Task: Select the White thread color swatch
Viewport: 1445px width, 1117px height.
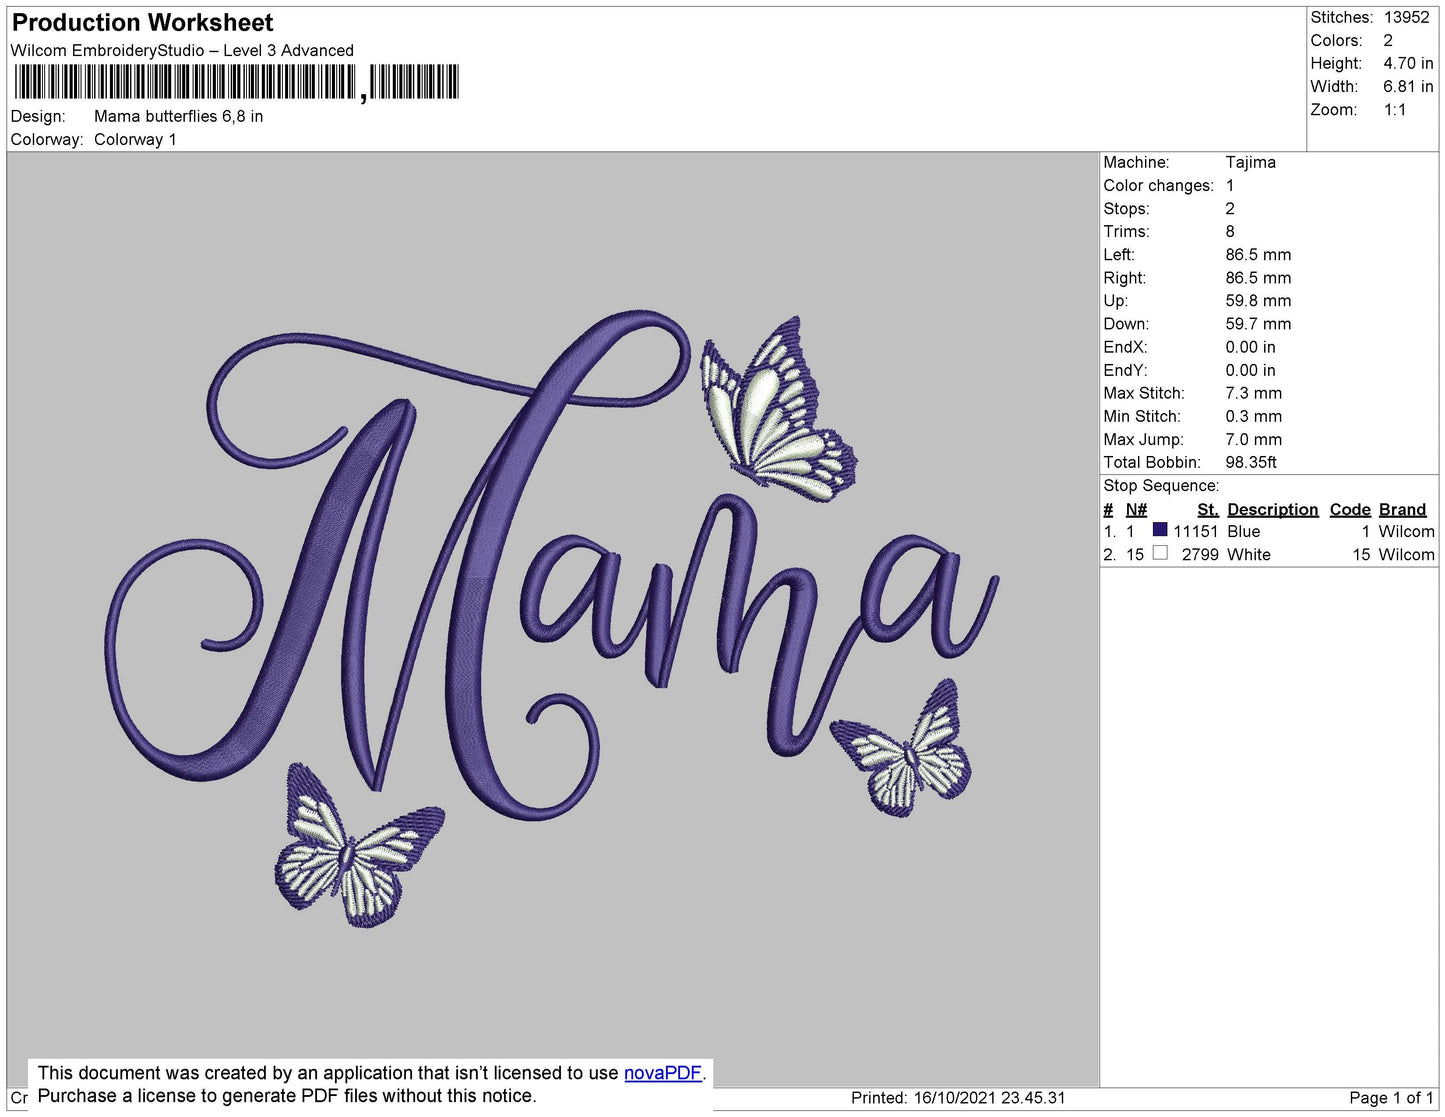Action: 1160,553
